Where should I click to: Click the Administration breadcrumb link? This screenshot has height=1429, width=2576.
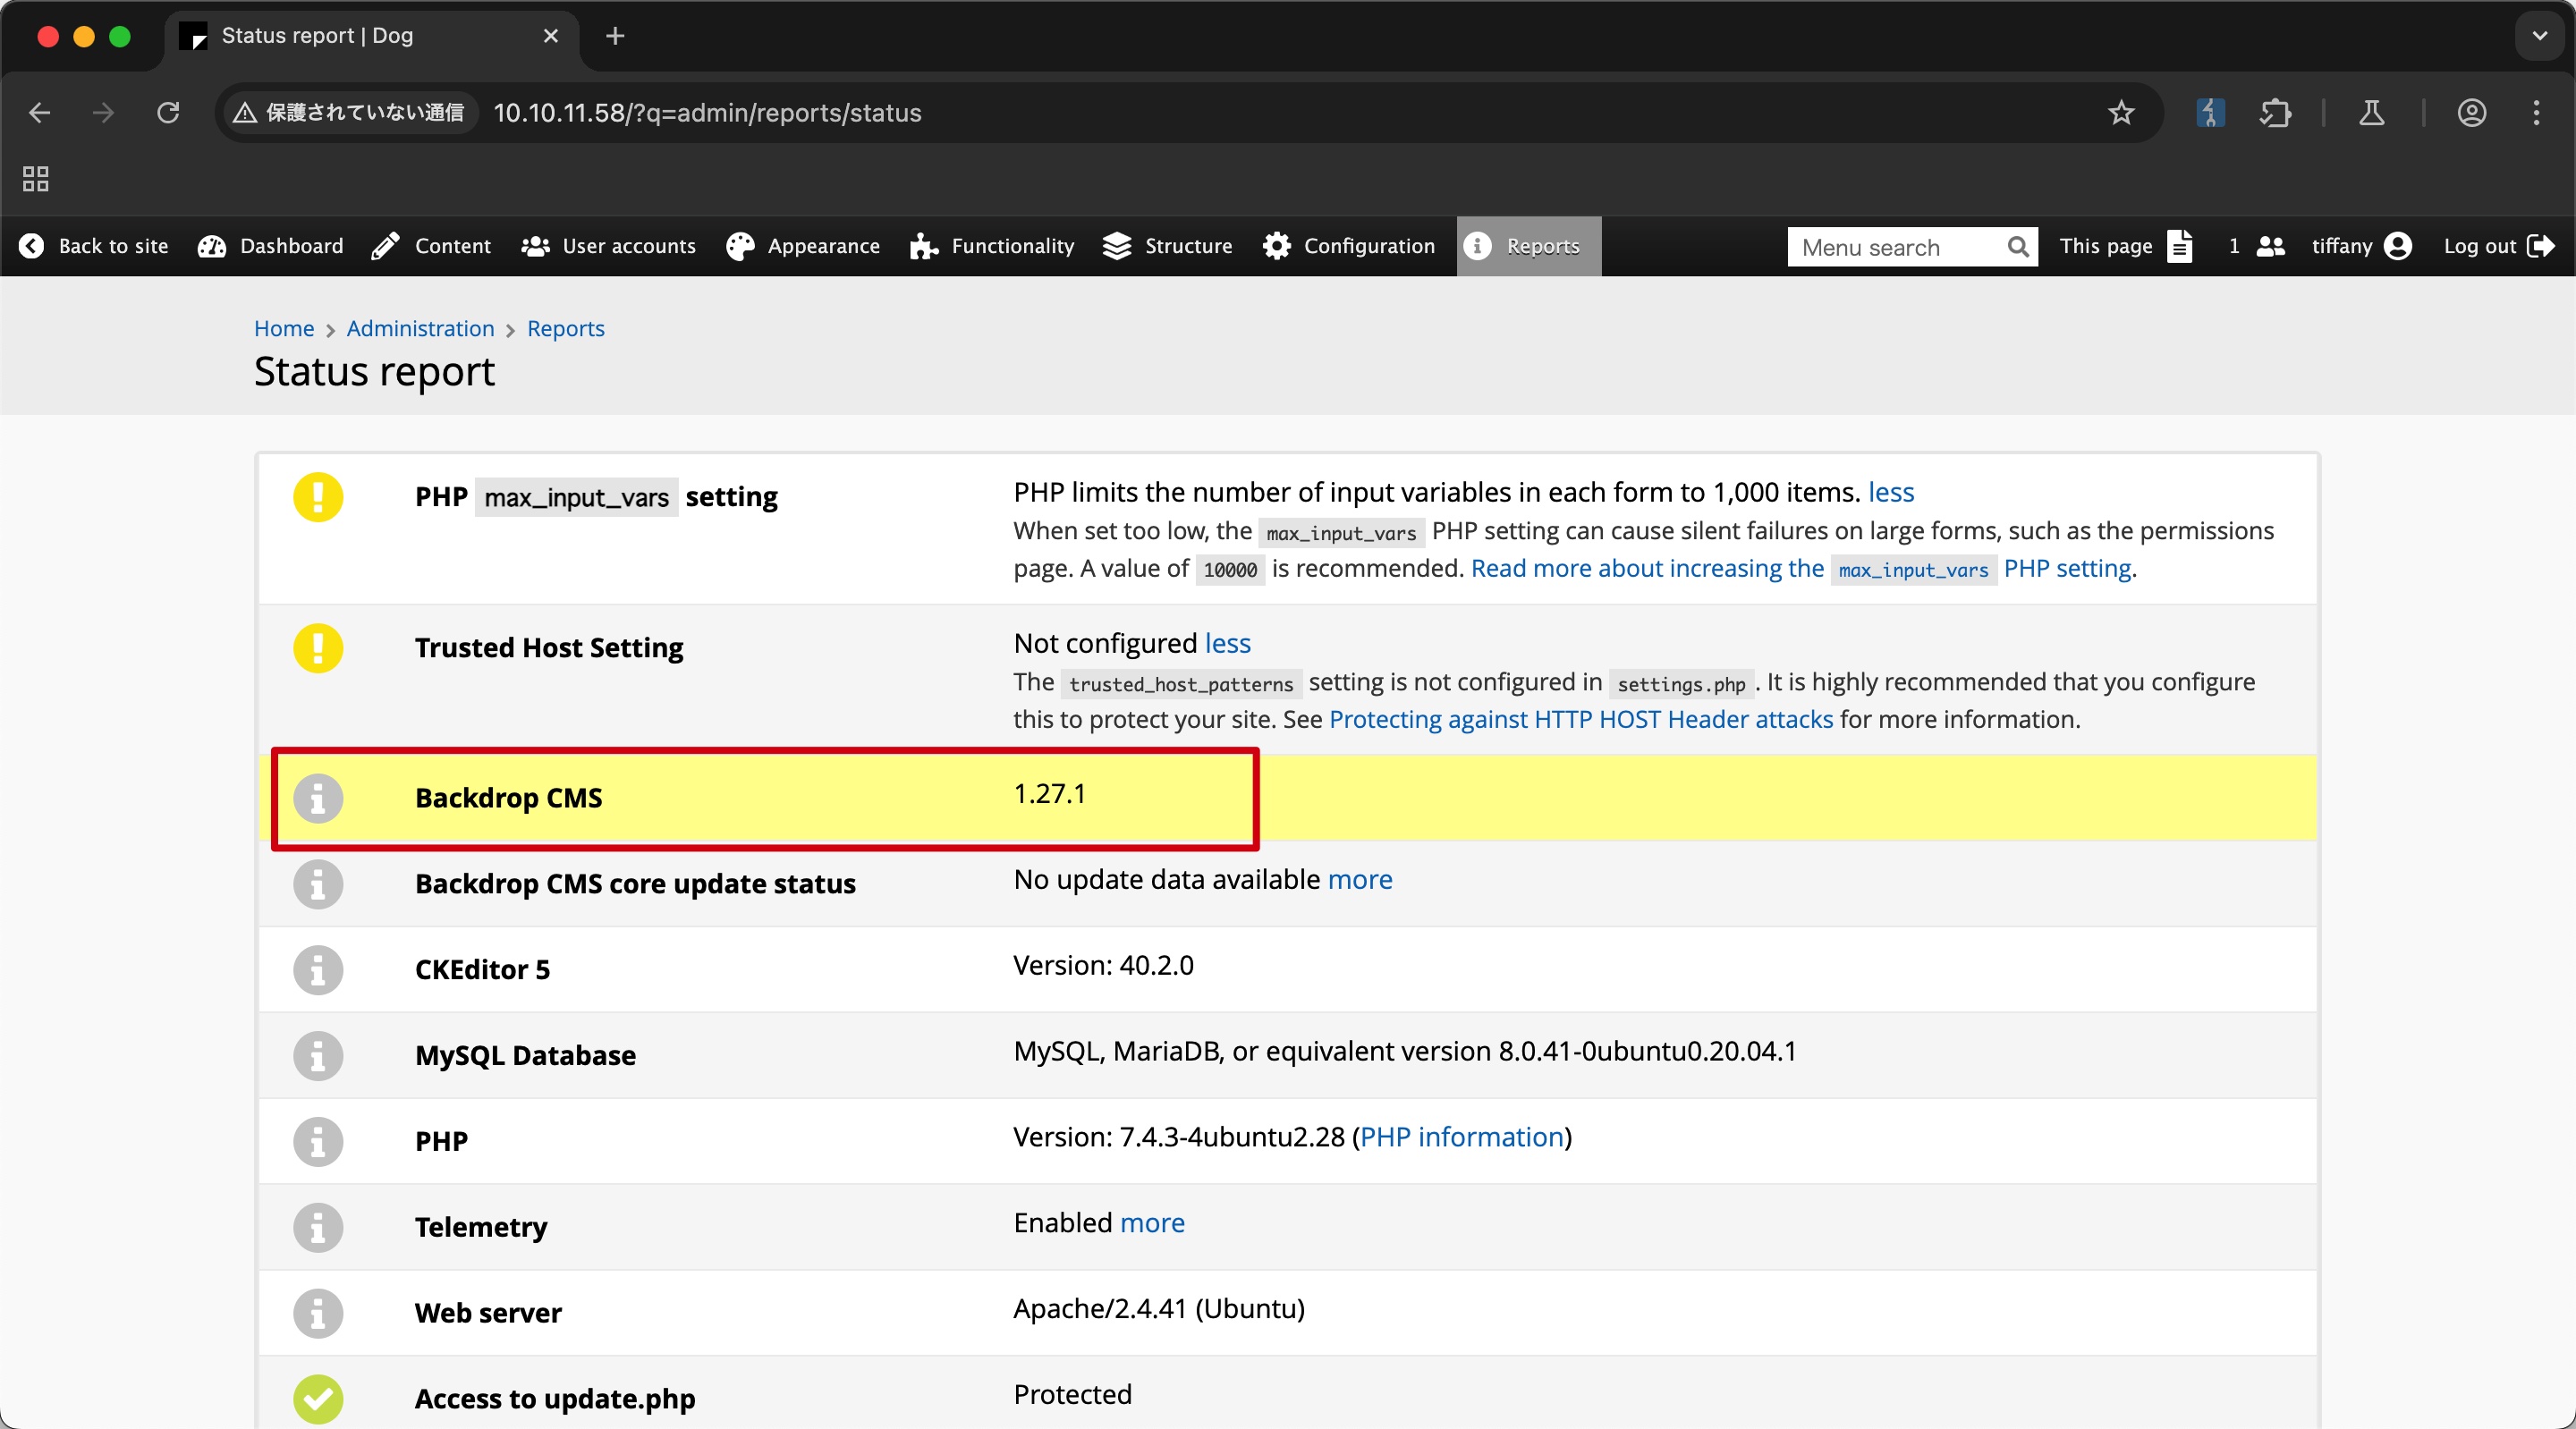[420, 328]
